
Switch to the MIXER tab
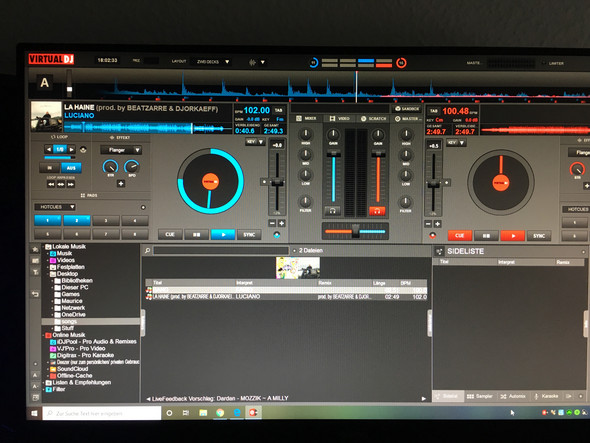tap(306, 118)
